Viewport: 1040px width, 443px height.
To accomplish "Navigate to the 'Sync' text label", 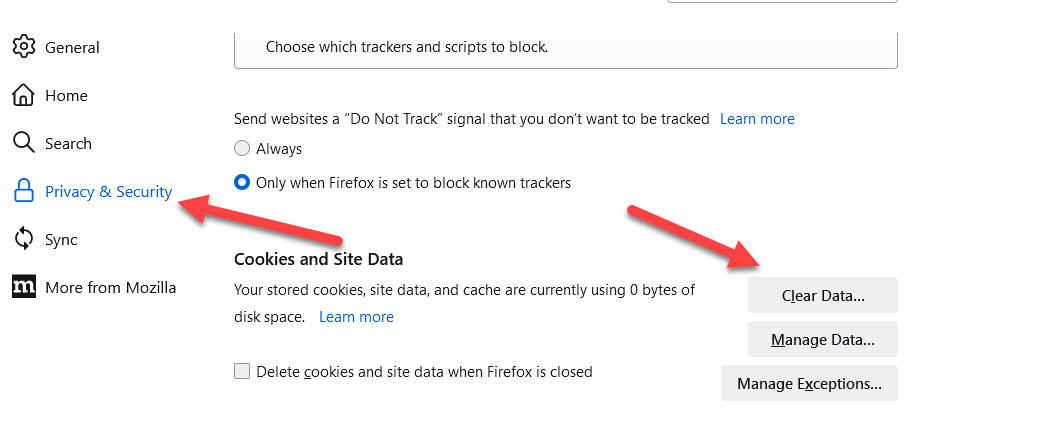I will click(61, 240).
